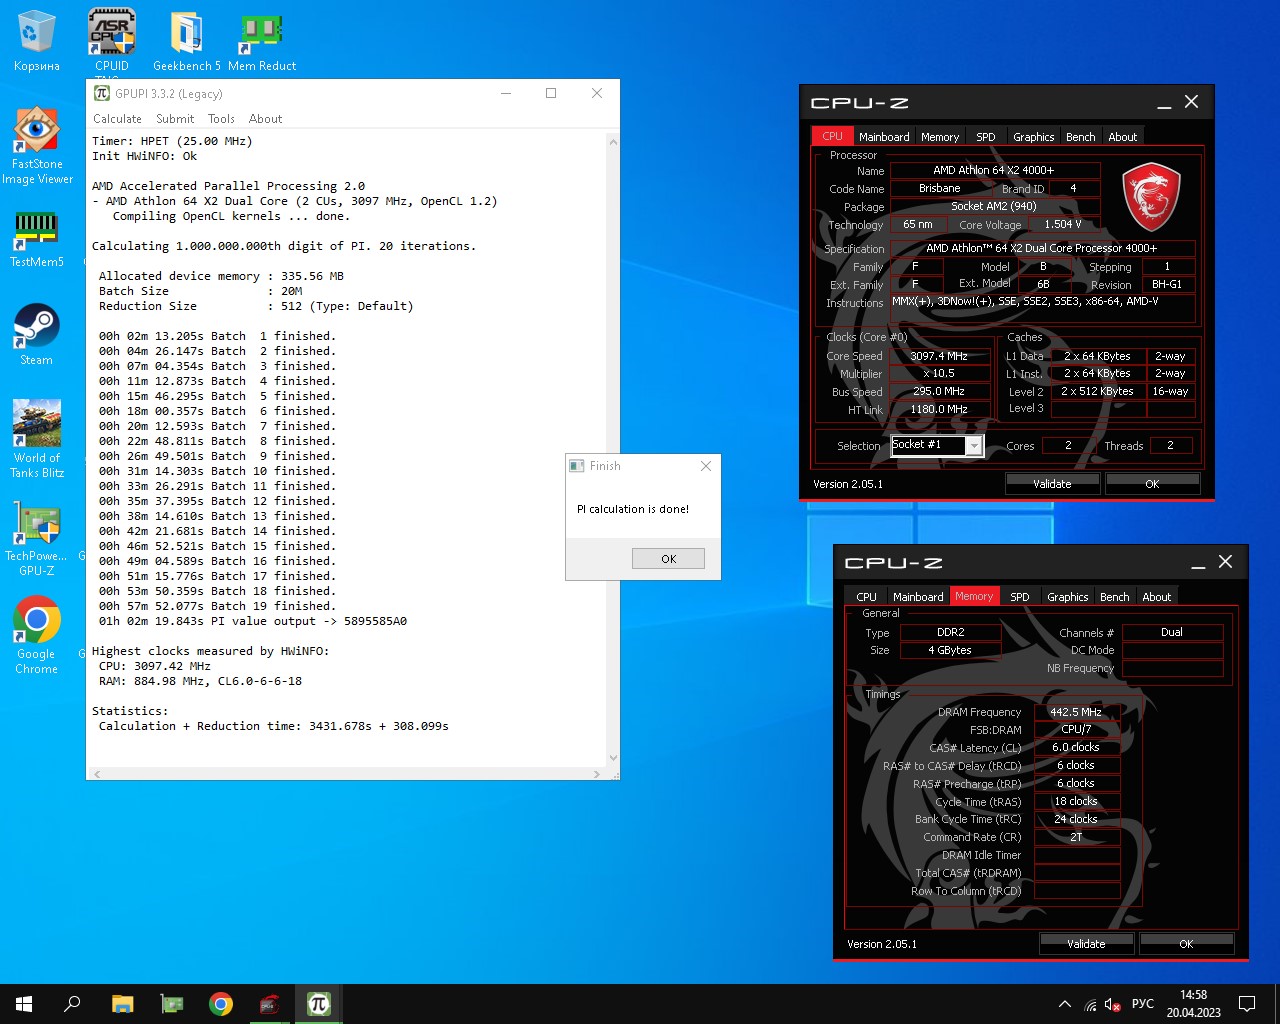Open the About menu in GPUPI
Image resolution: width=1280 pixels, height=1024 pixels.
265,118
